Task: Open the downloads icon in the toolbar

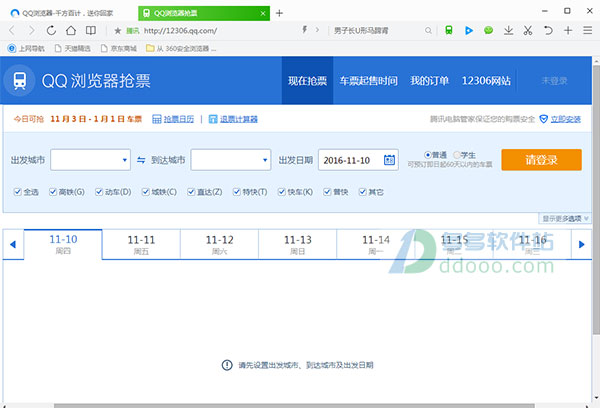Action: coord(508,30)
